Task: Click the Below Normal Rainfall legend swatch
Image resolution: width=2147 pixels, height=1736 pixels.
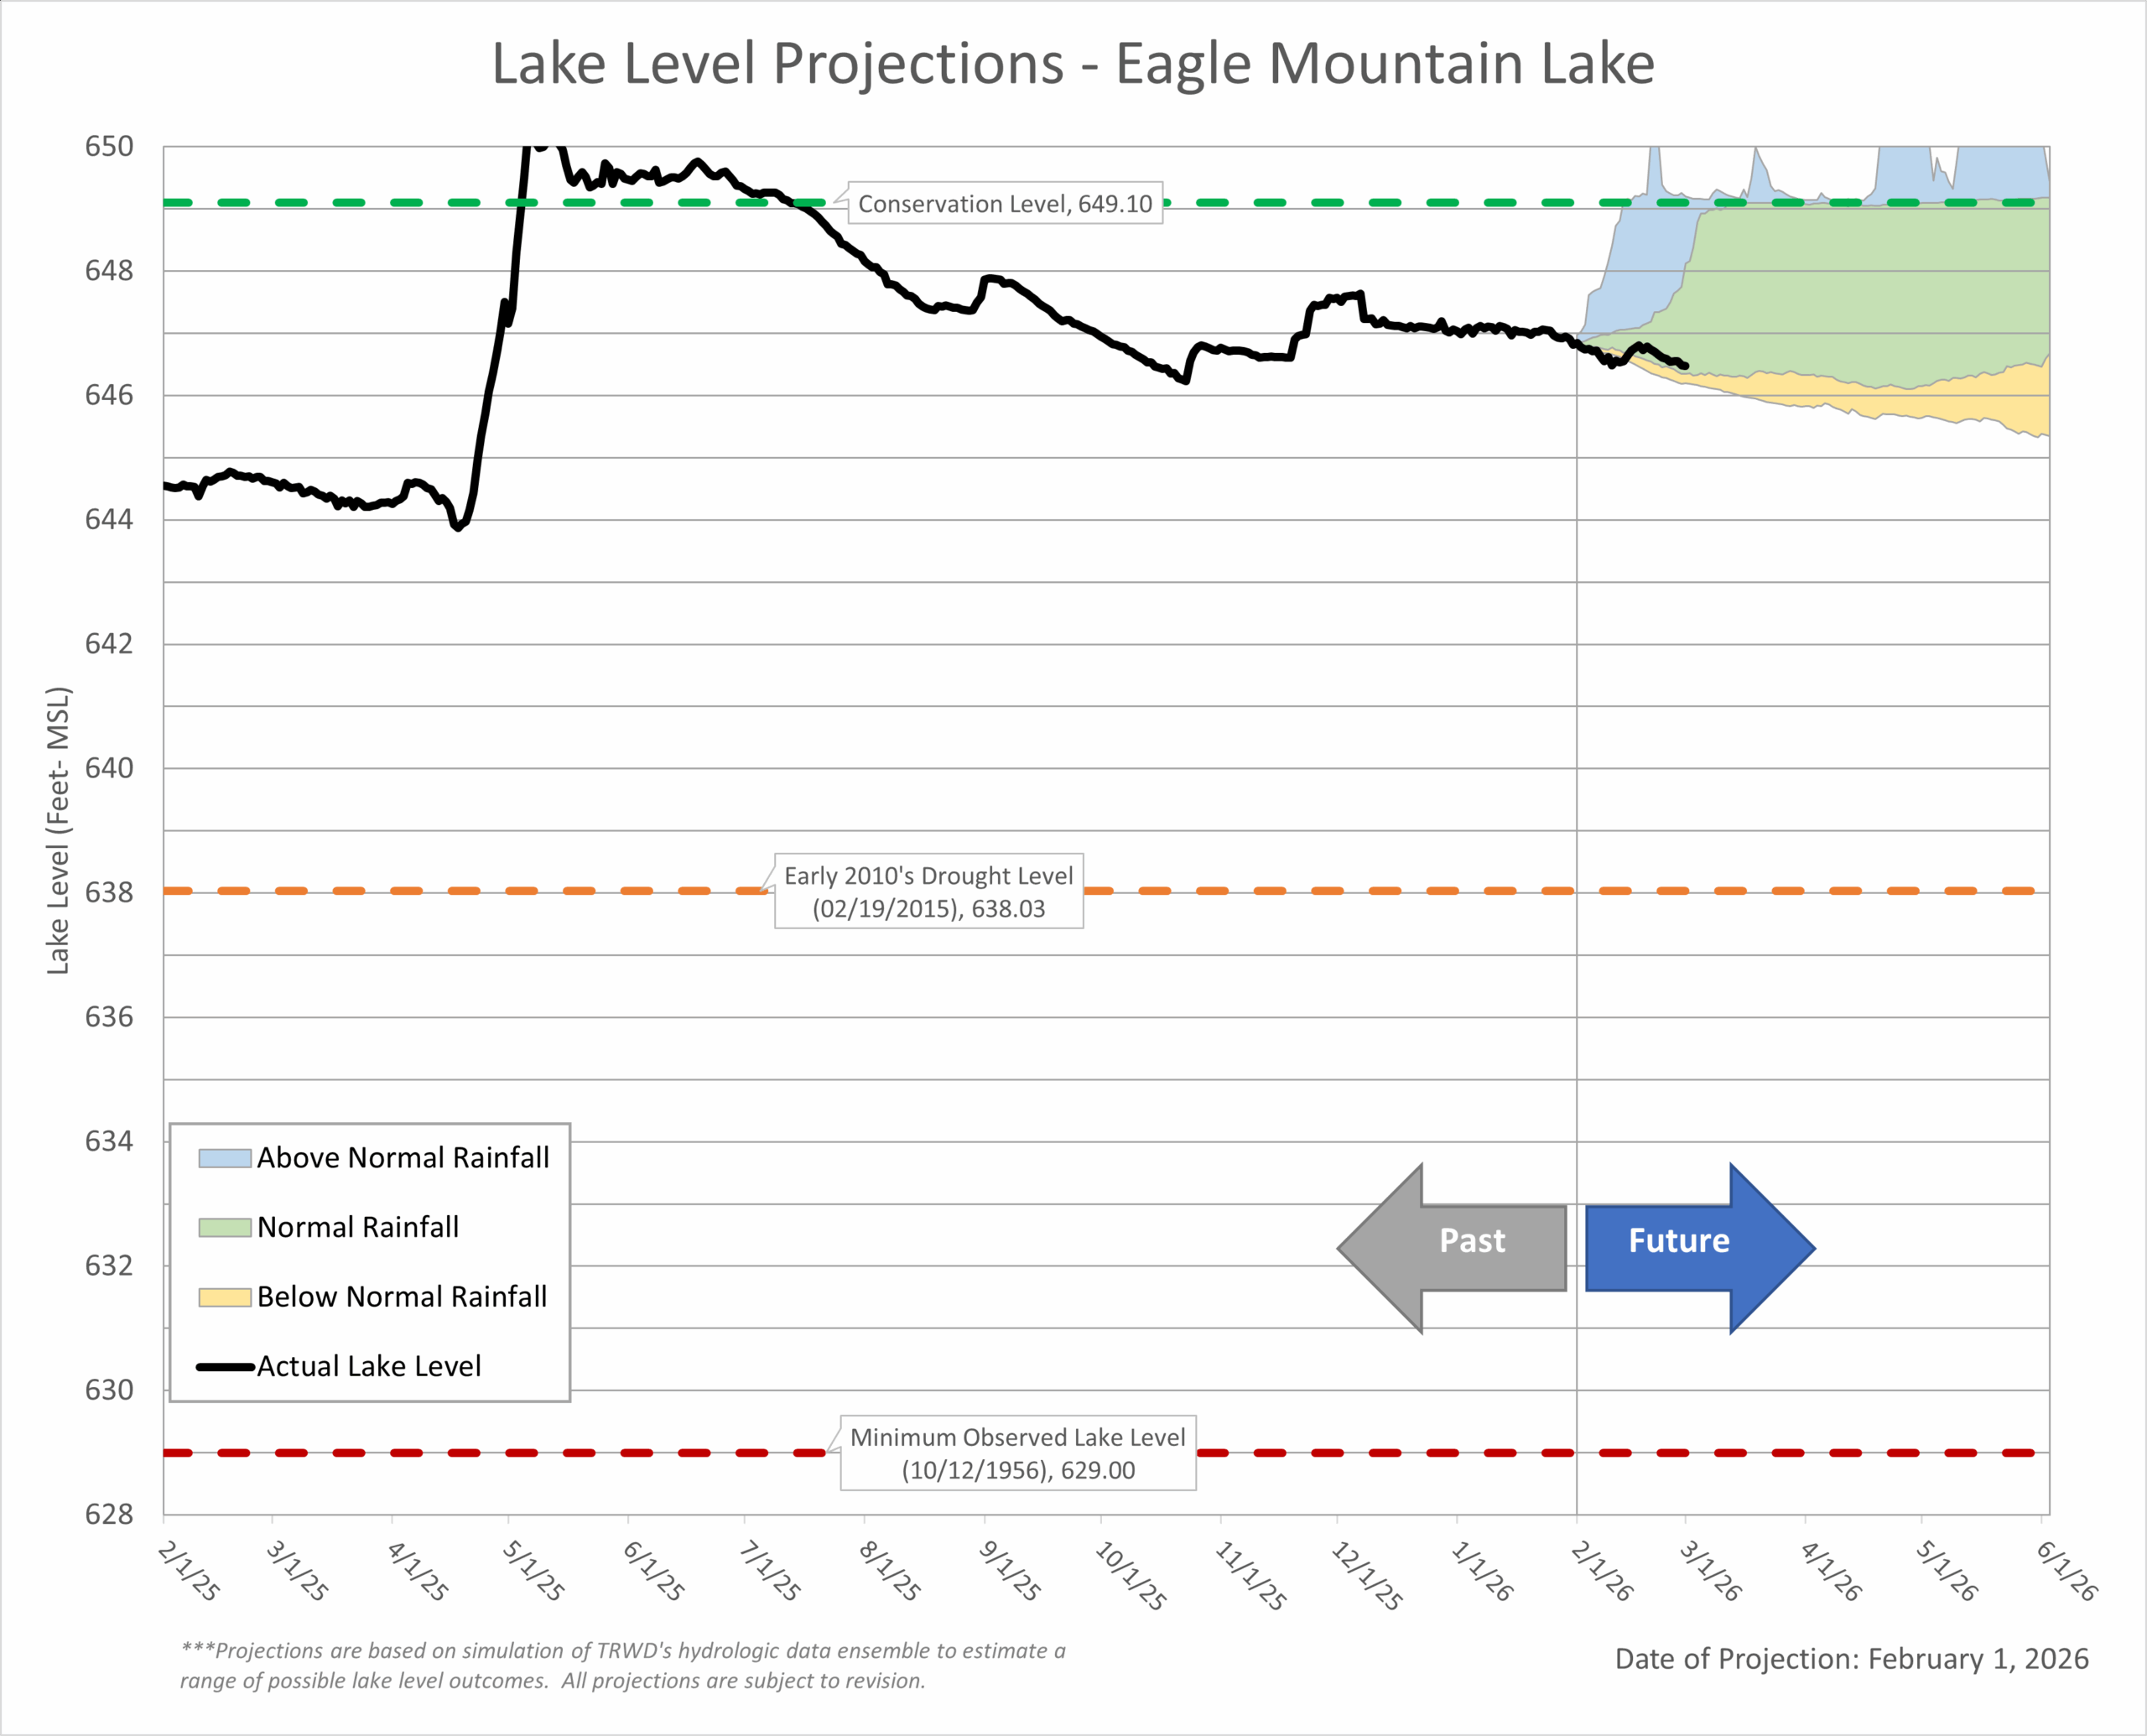Action: point(224,1297)
